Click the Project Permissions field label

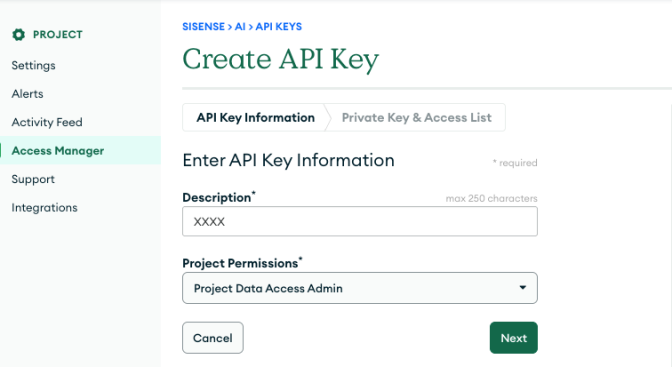pyautogui.click(x=242, y=263)
